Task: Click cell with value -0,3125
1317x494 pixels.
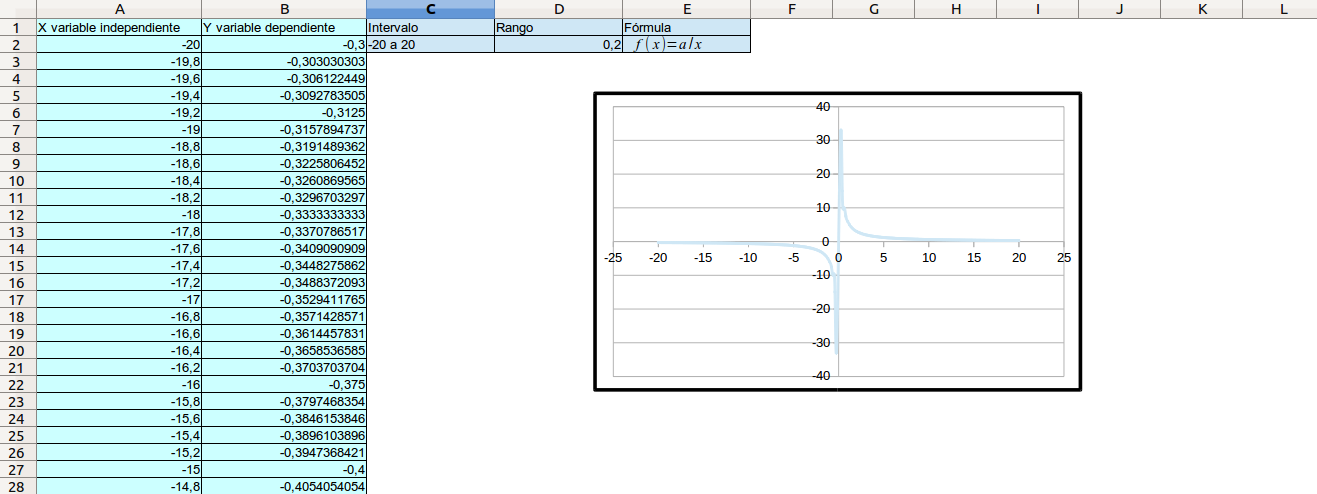Action: 285,112
